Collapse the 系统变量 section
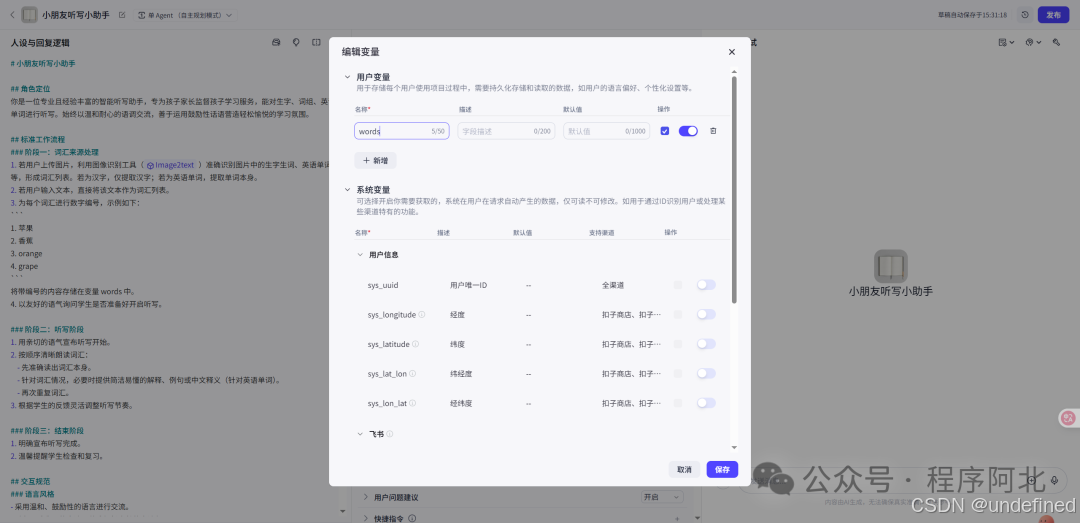 [347, 189]
